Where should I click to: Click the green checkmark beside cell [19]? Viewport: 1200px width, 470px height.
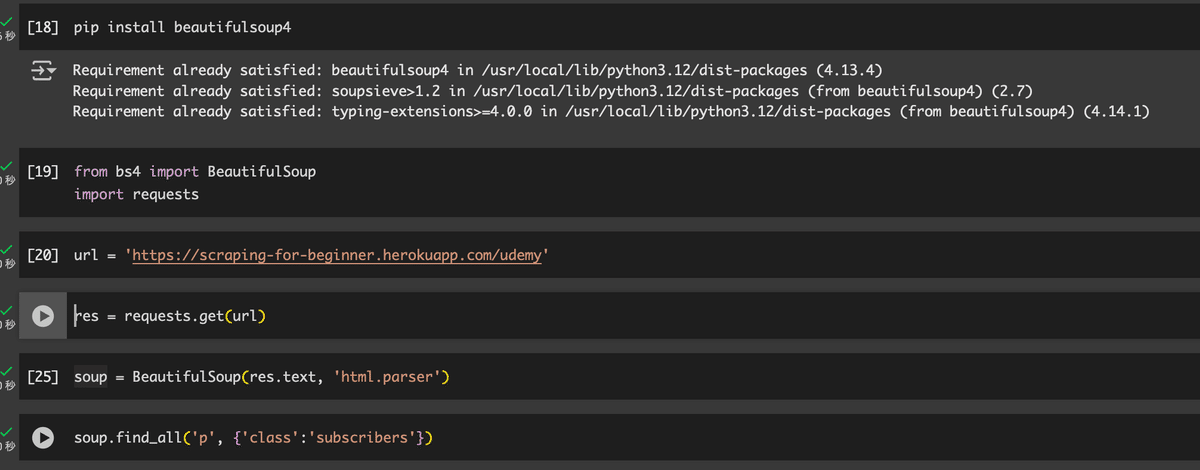(x=7, y=164)
